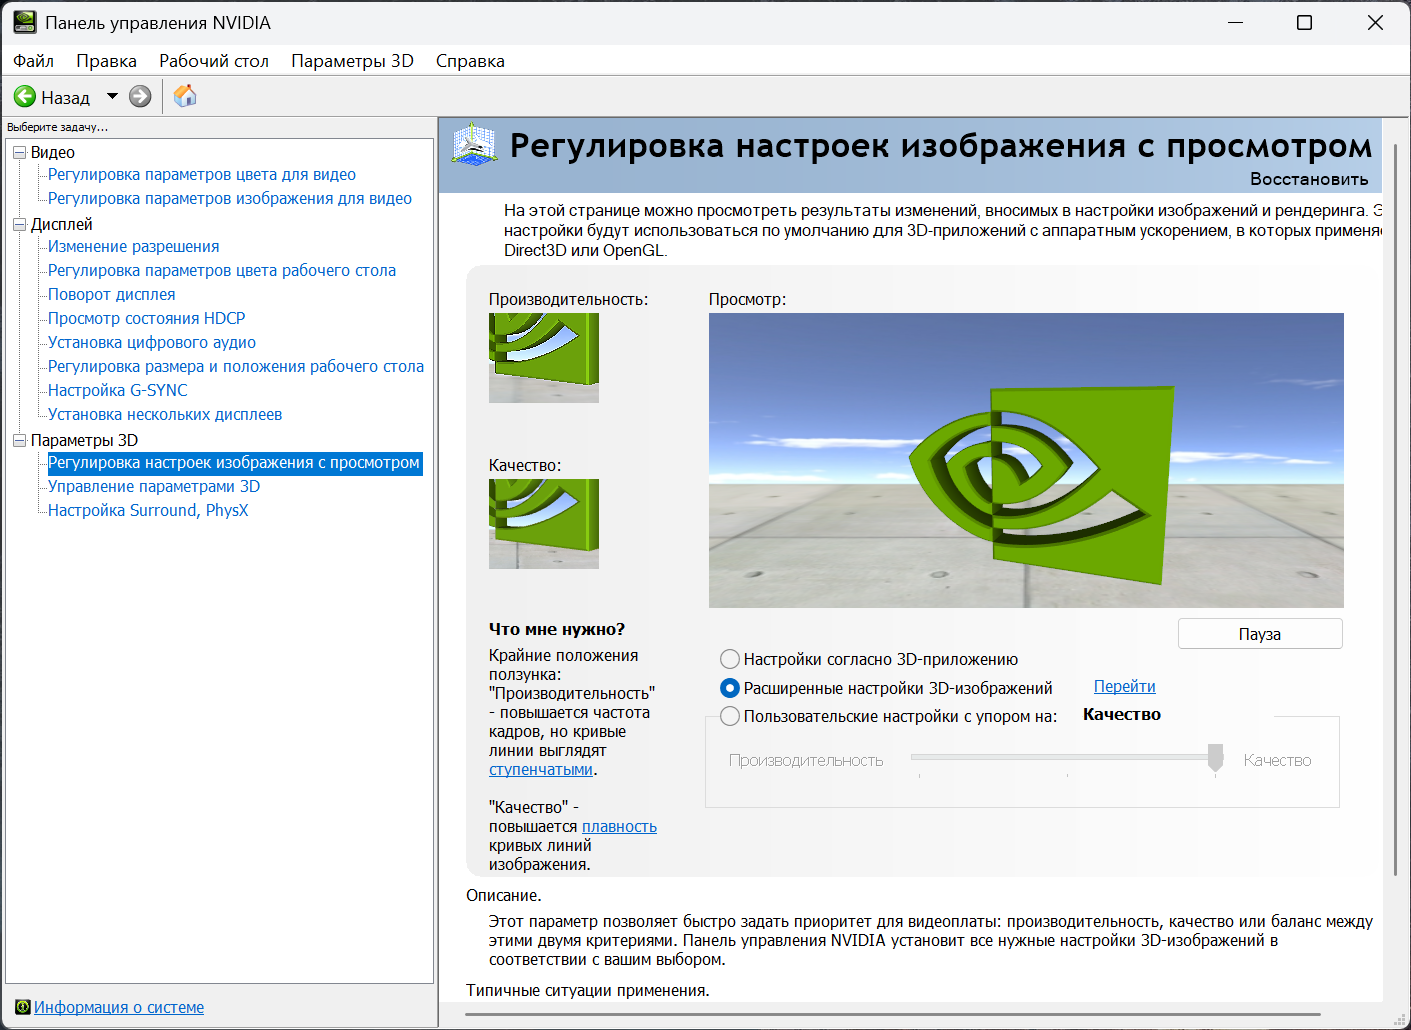Screen dimensions: 1411x1030
Task: Click the NVIDIA app icon in title bar
Action: (x=25, y=22)
